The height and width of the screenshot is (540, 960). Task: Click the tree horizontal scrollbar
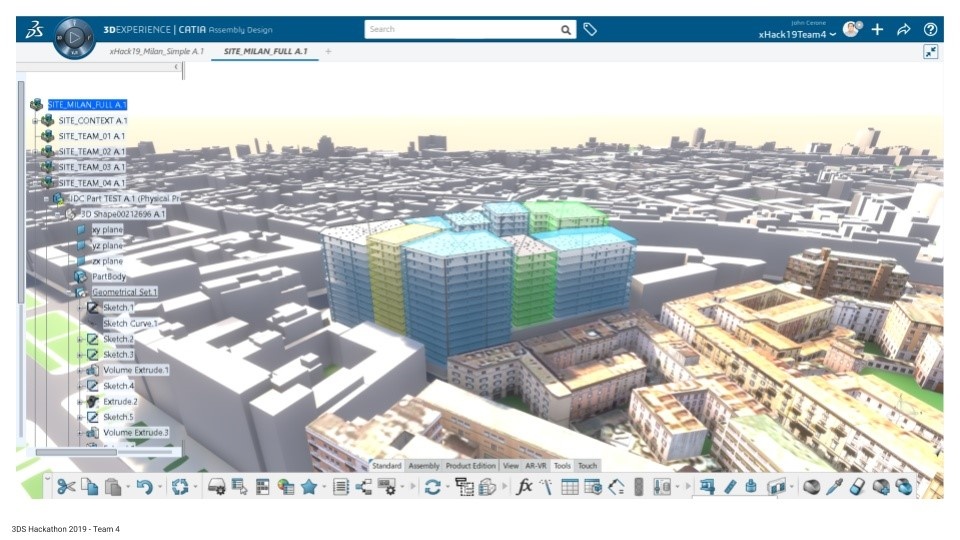(76, 452)
